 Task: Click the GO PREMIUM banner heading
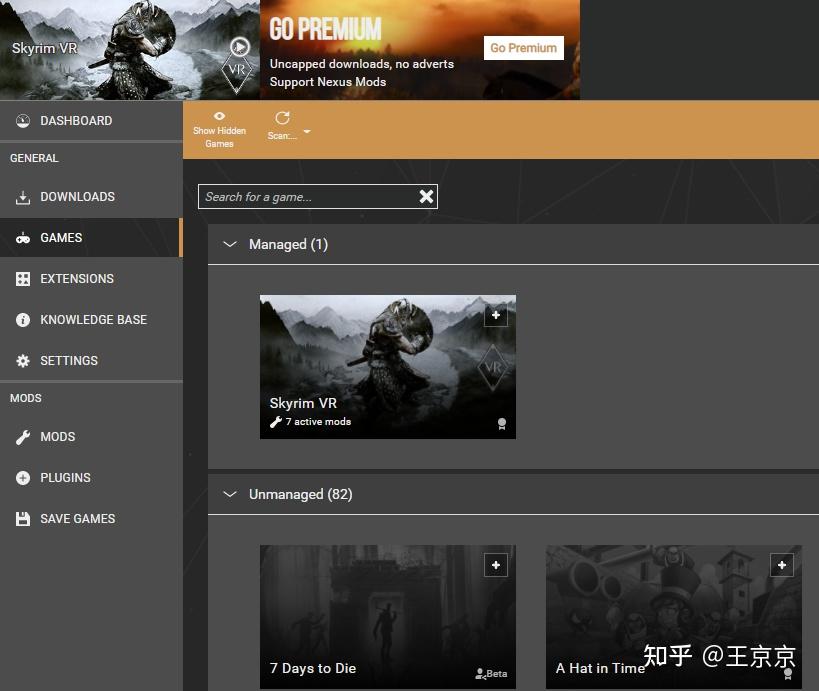tap(325, 29)
